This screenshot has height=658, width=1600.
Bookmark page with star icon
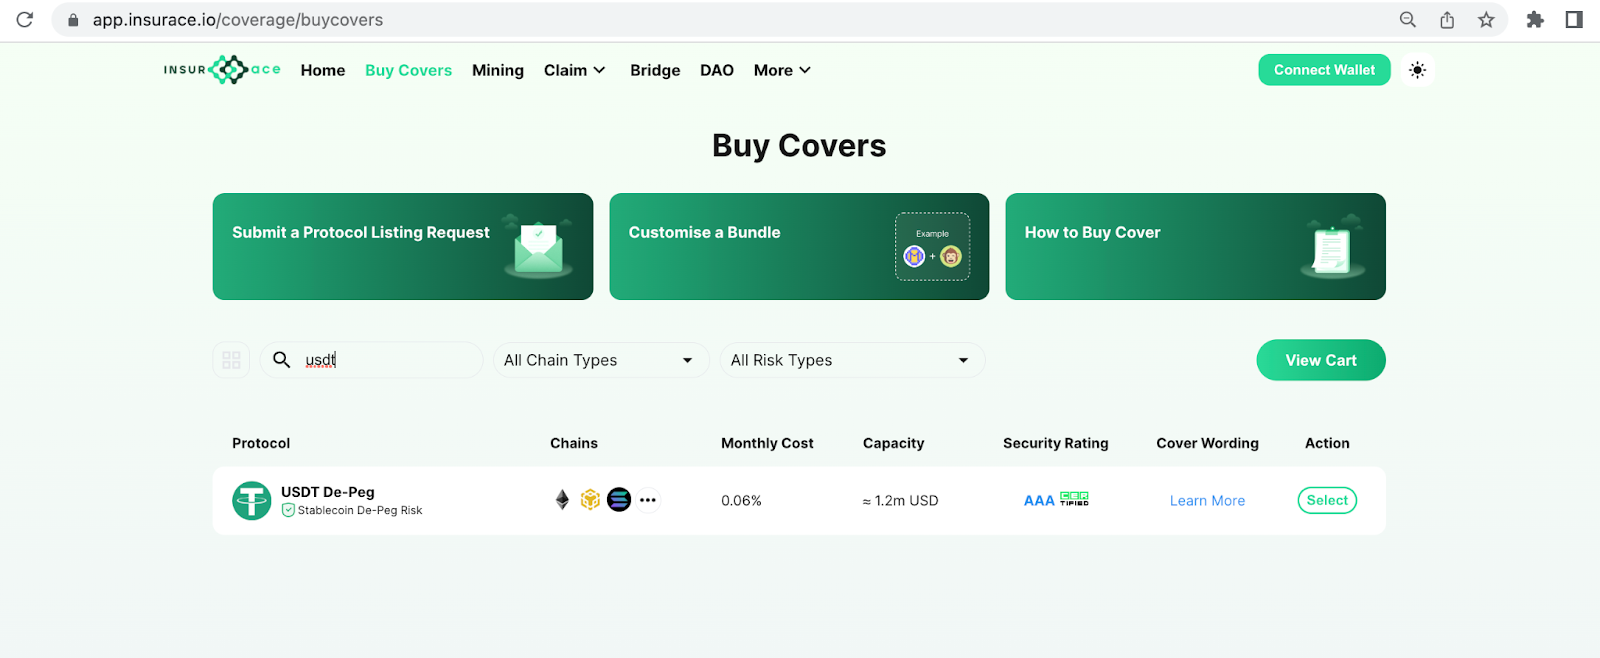pos(1486,20)
